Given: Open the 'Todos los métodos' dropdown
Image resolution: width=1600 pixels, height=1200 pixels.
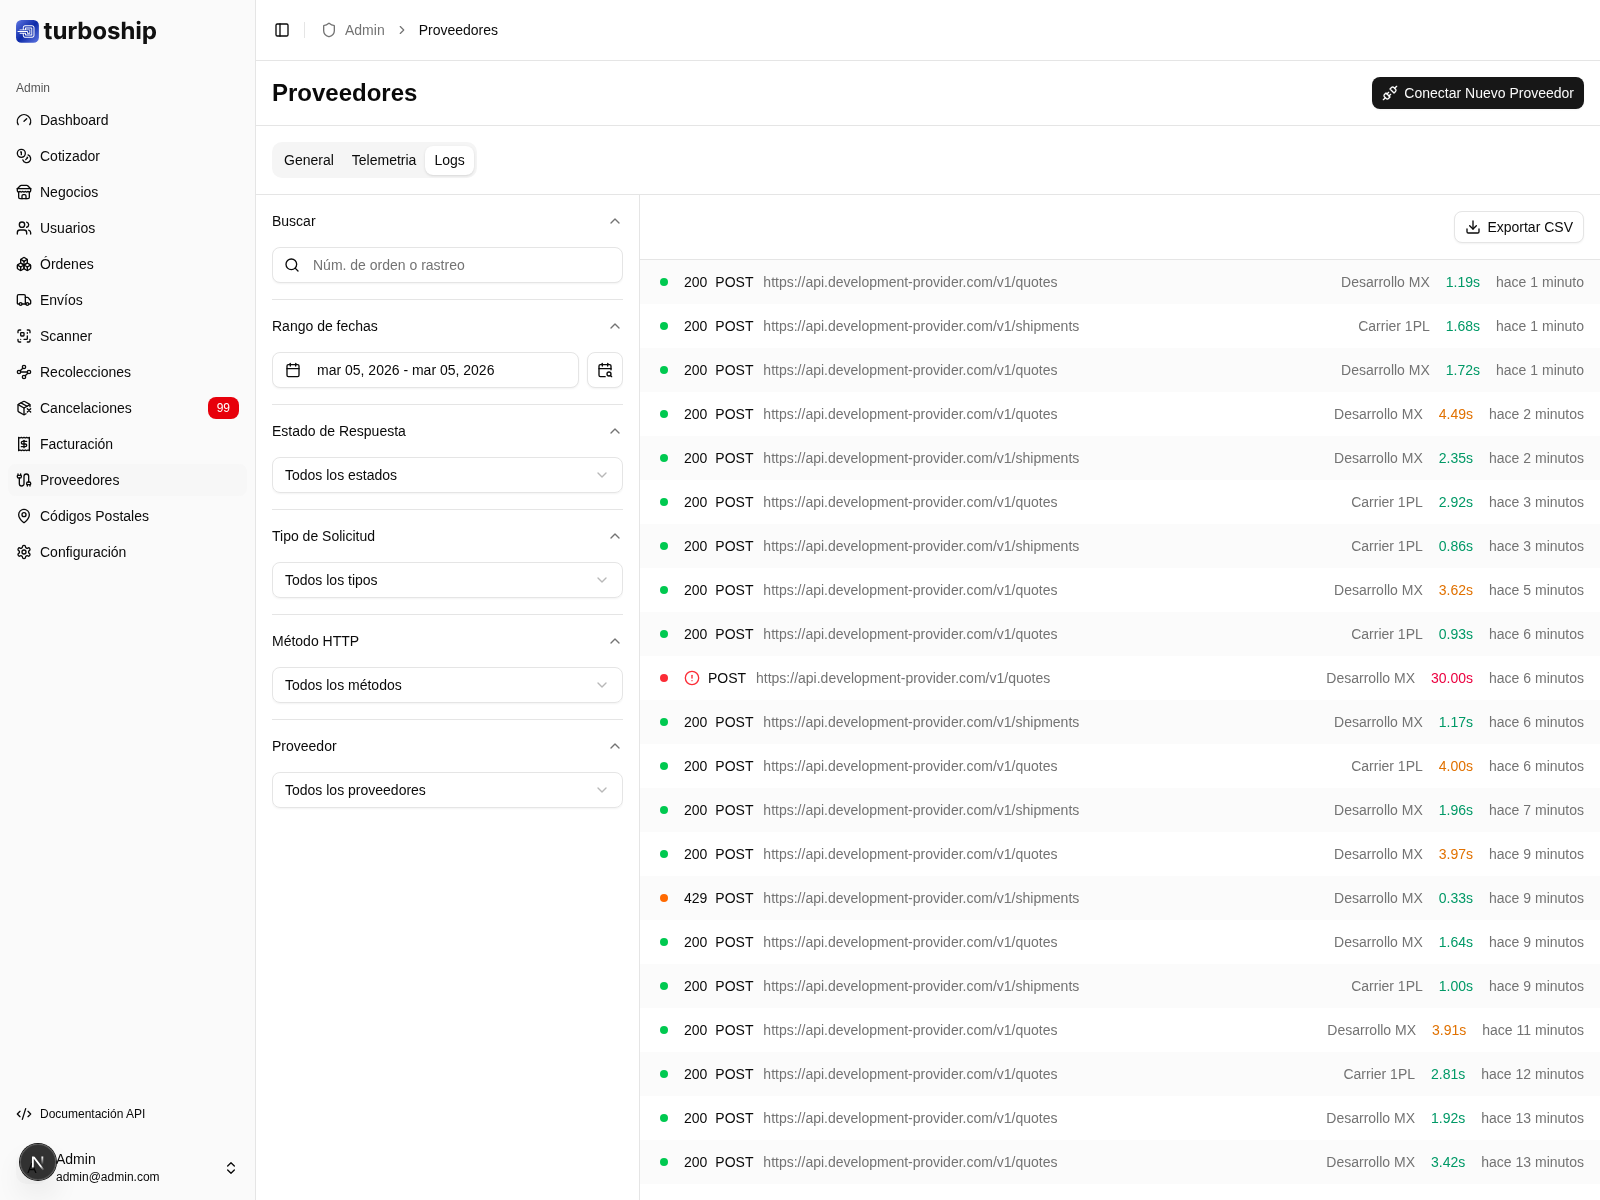Looking at the screenshot, I should tap(447, 685).
